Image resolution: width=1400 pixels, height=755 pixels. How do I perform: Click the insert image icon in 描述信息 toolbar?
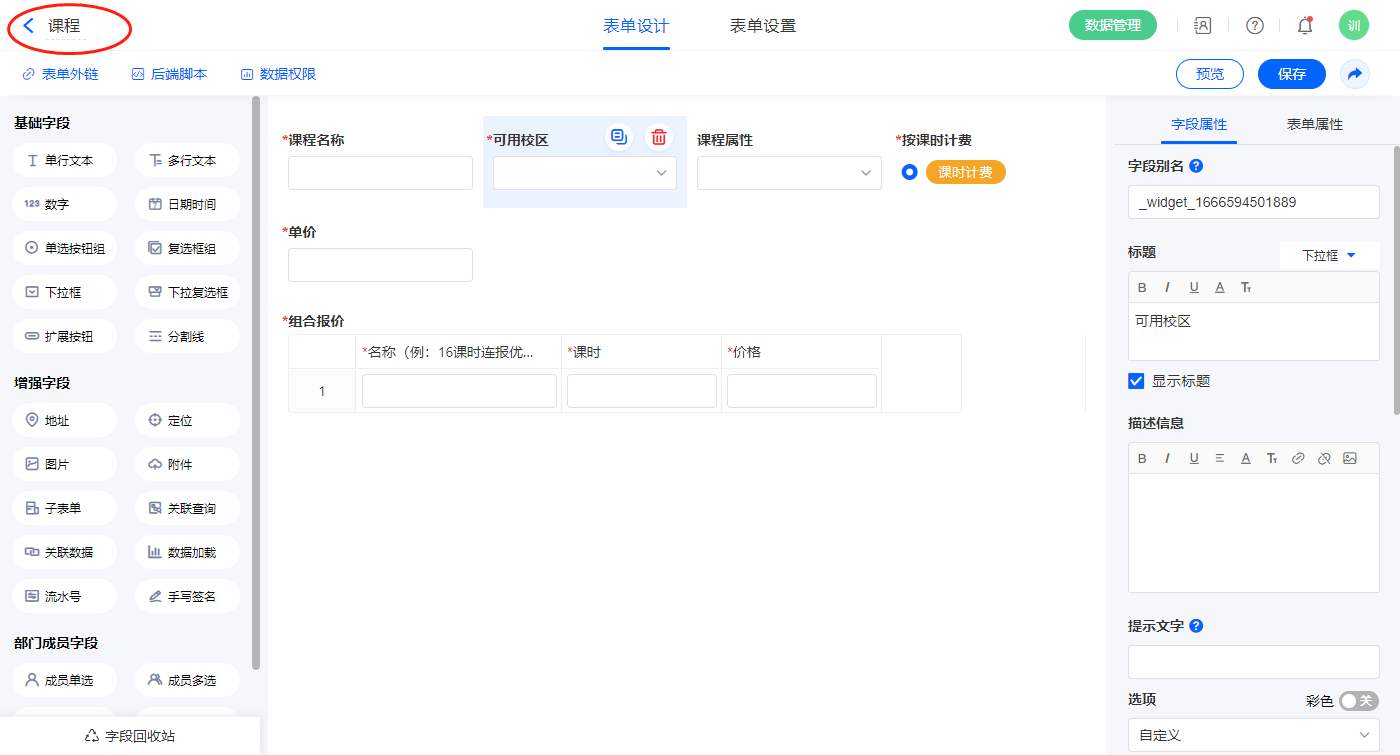tap(1350, 458)
